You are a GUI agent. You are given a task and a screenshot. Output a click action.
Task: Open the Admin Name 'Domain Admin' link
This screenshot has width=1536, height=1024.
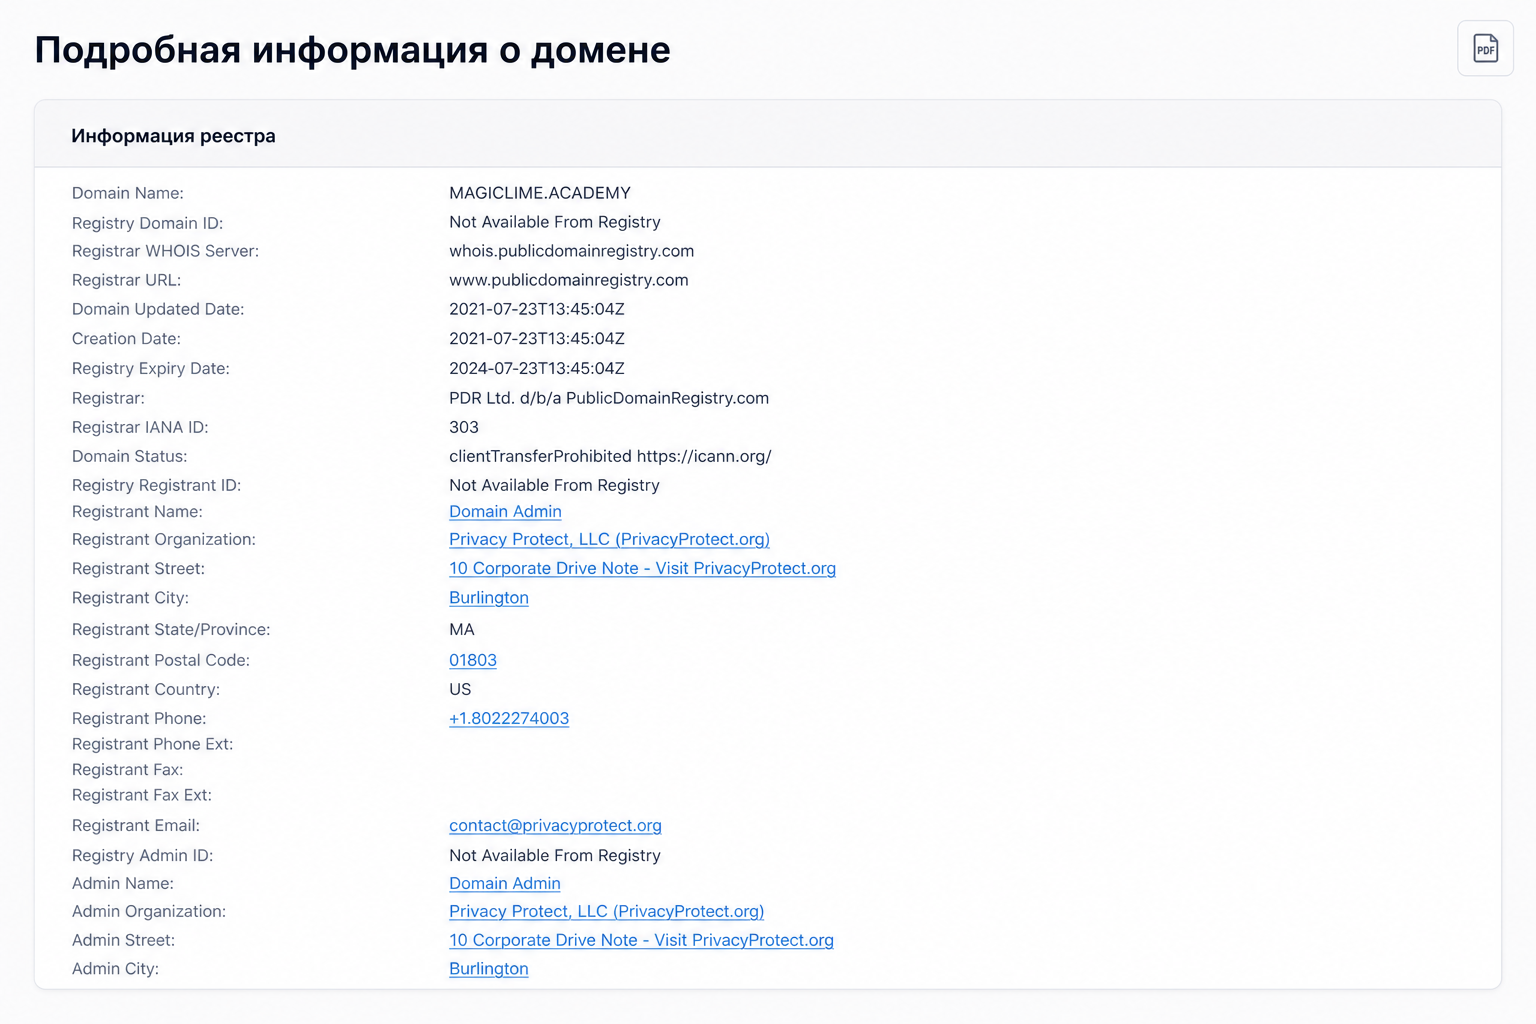pyautogui.click(x=505, y=883)
